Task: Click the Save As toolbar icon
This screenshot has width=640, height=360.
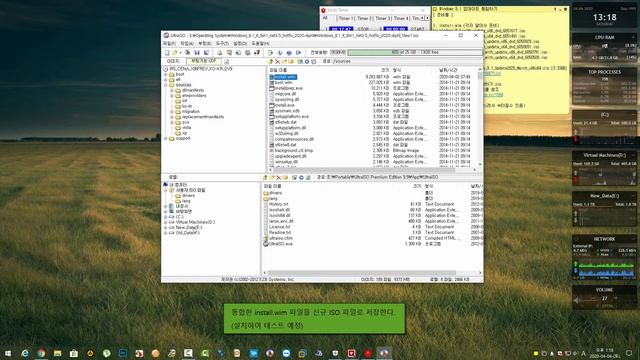Action: point(207,53)
